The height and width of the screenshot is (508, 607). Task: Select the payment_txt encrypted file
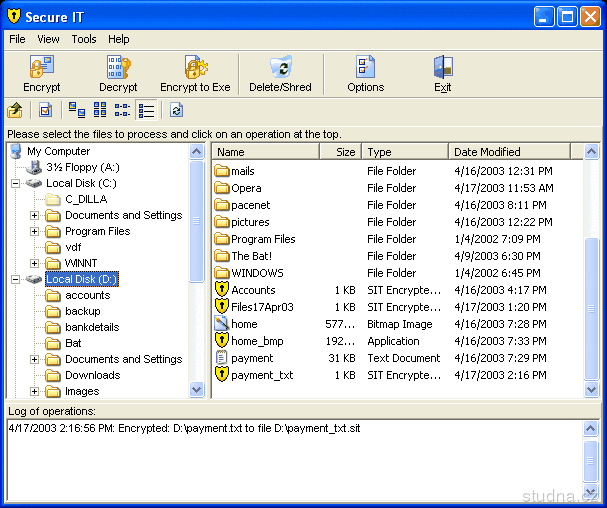tap(261, 375)
